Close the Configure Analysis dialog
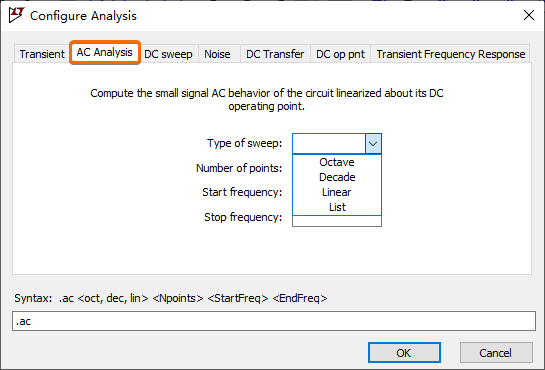Screen dimensions: 545x370 point(529,15)
